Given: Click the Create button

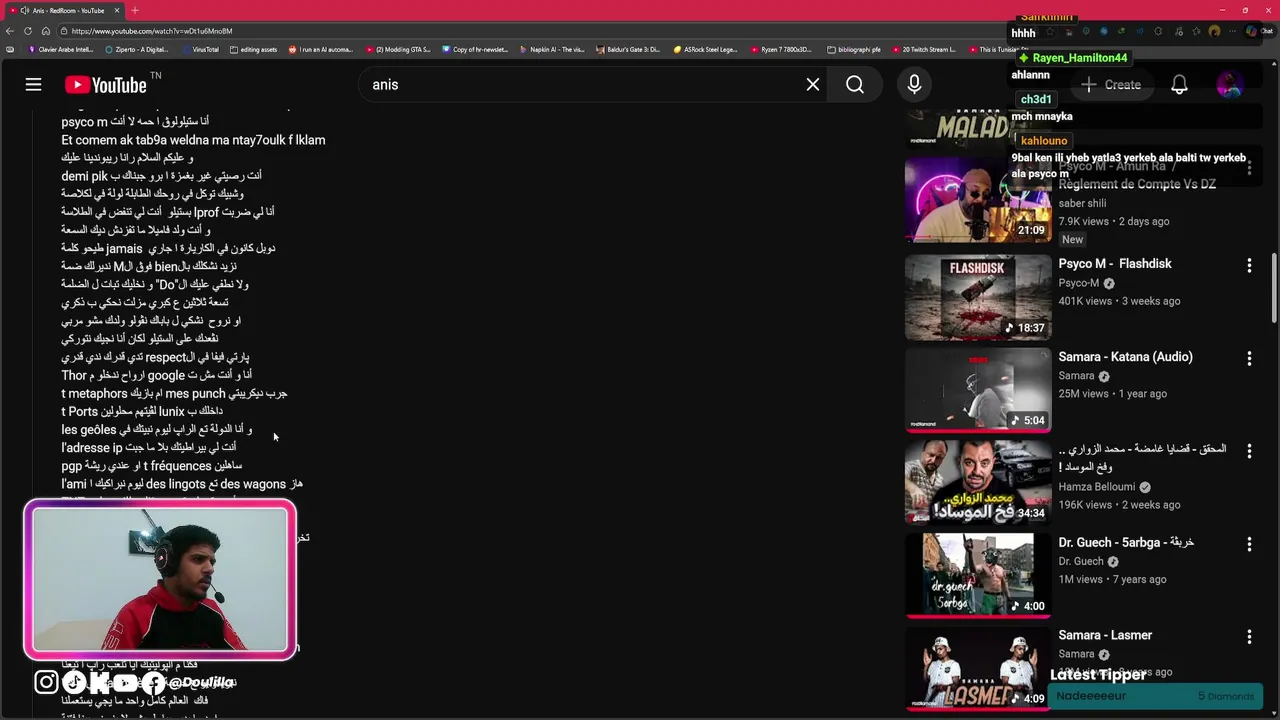Looking at the screenshot, I should pyautogui.click(x=1111, y=85).
